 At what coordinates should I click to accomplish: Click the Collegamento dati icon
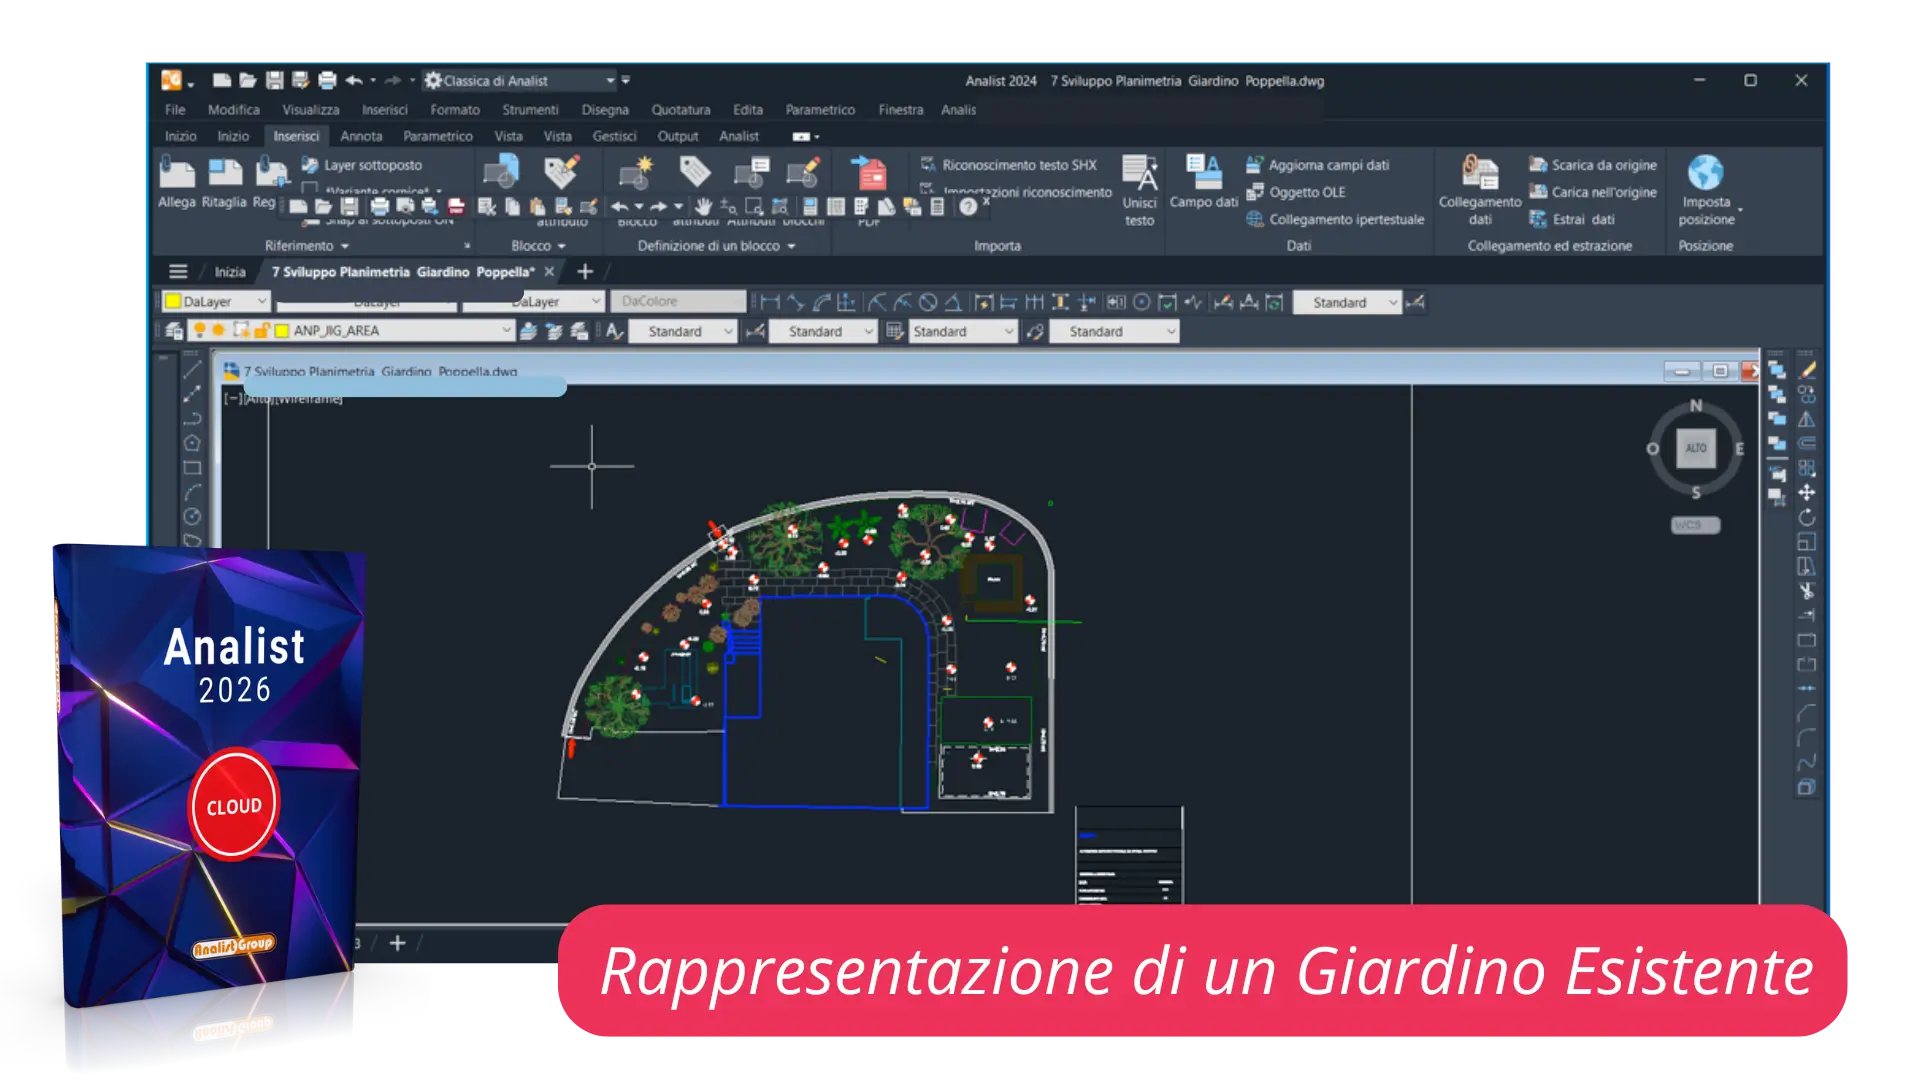click(x=1479, y=173)
